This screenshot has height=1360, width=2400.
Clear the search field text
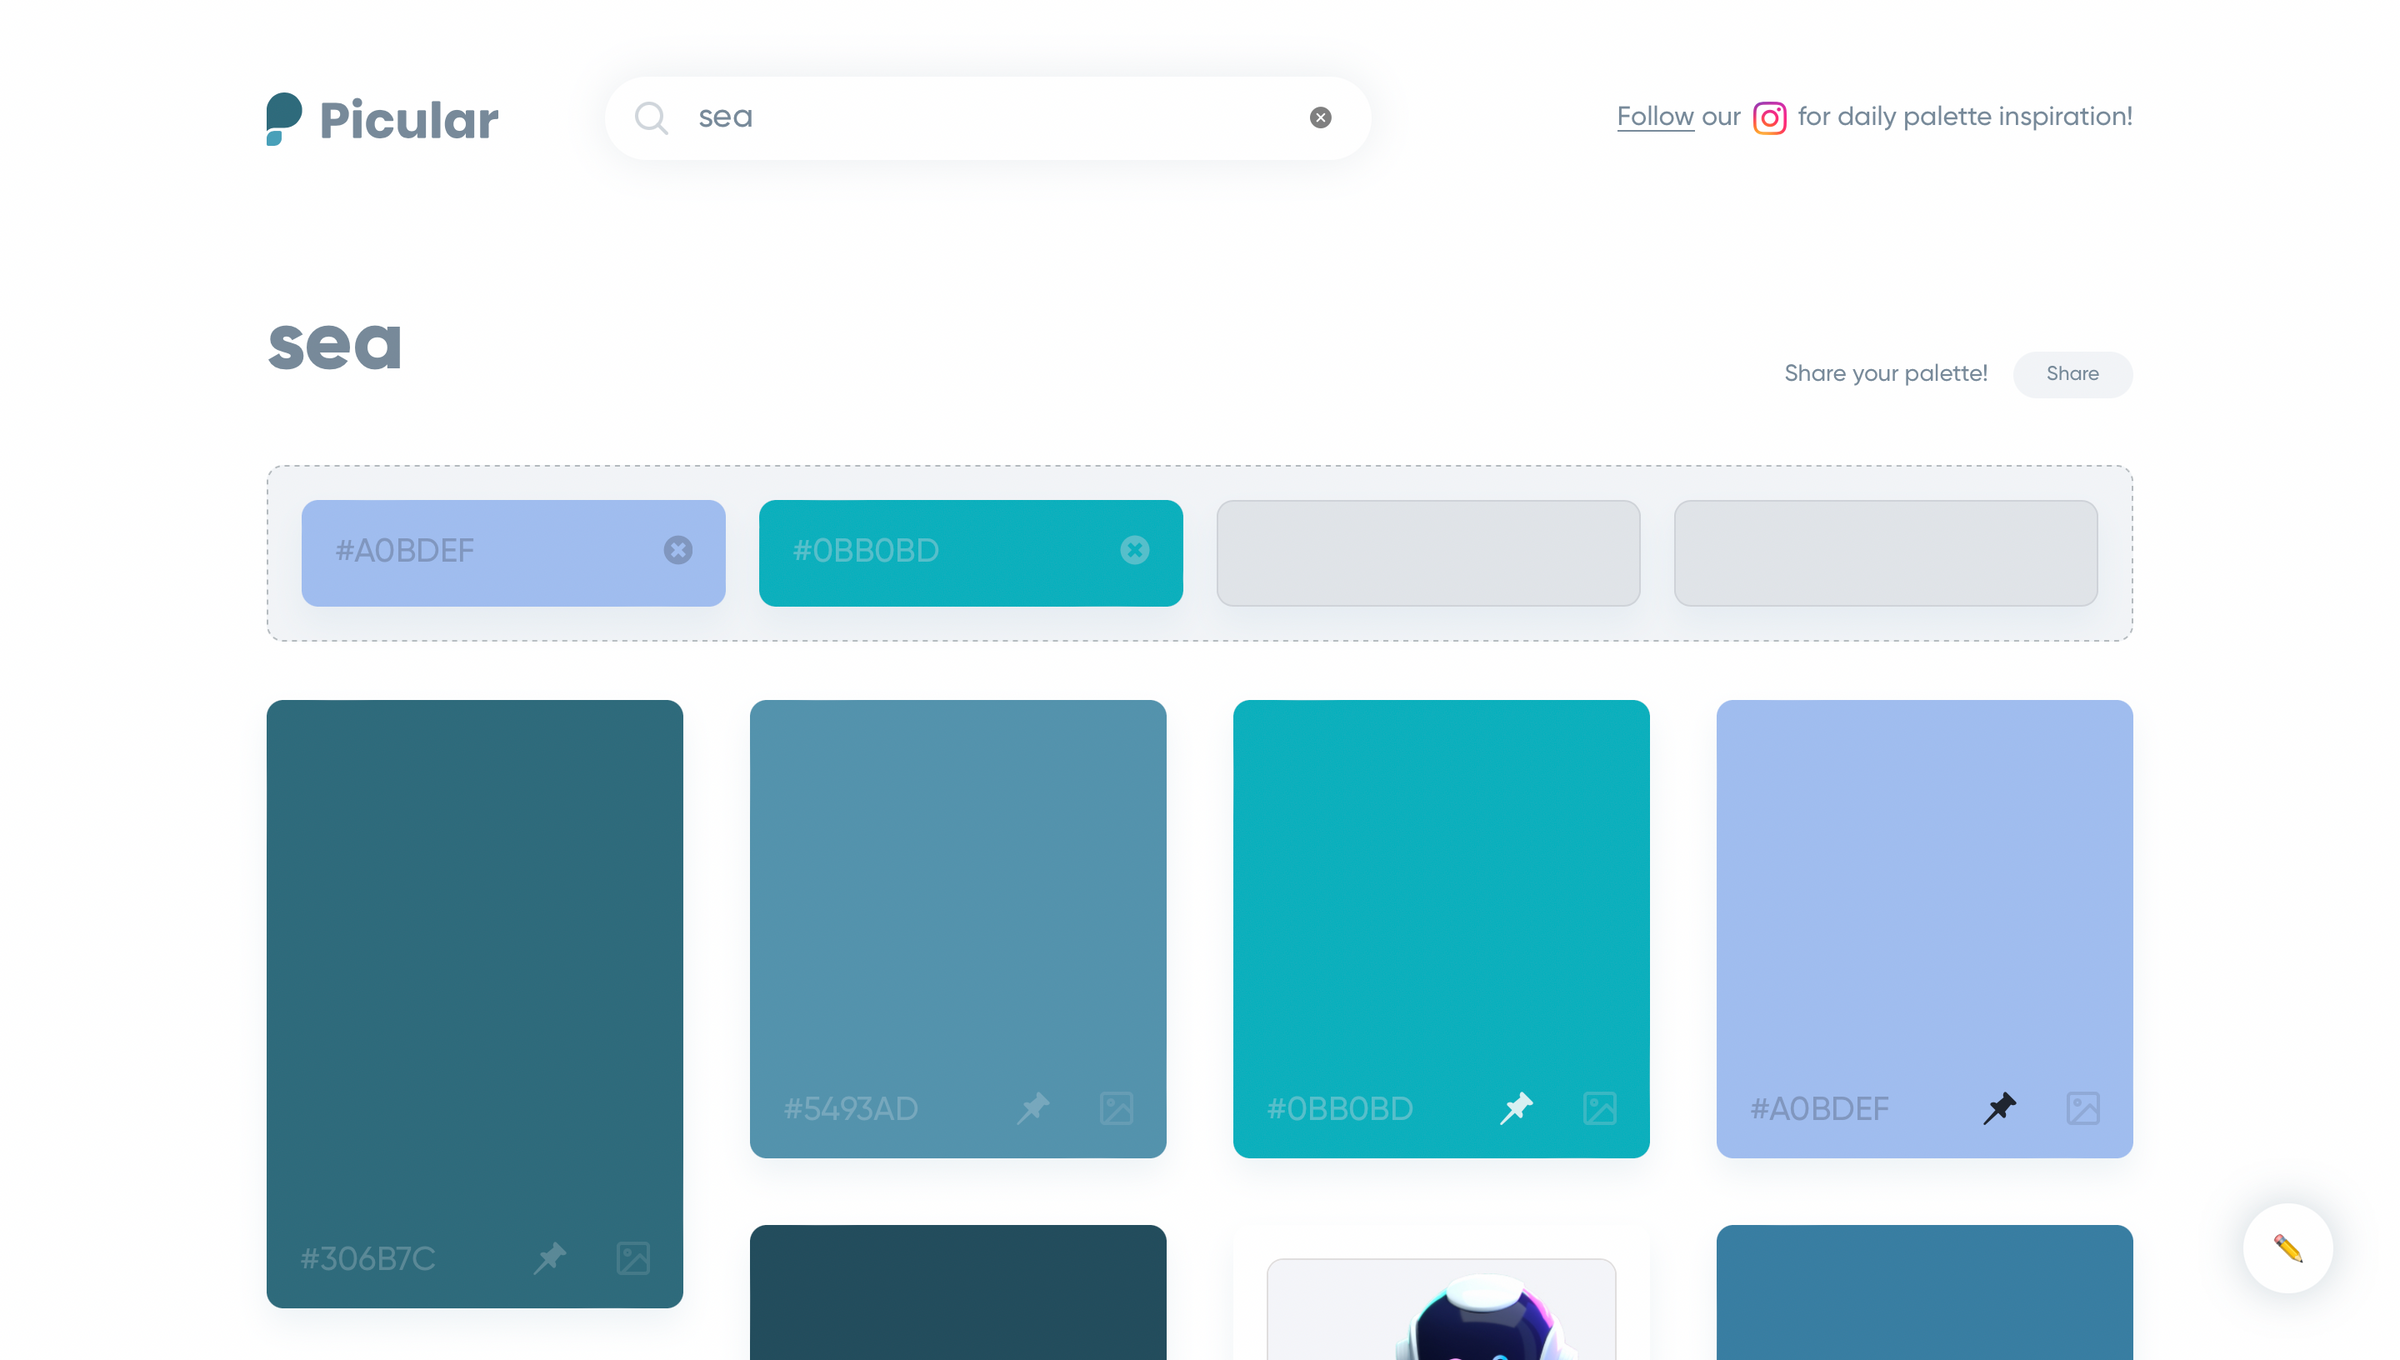pyautogui.click(x=1320, y=118)
